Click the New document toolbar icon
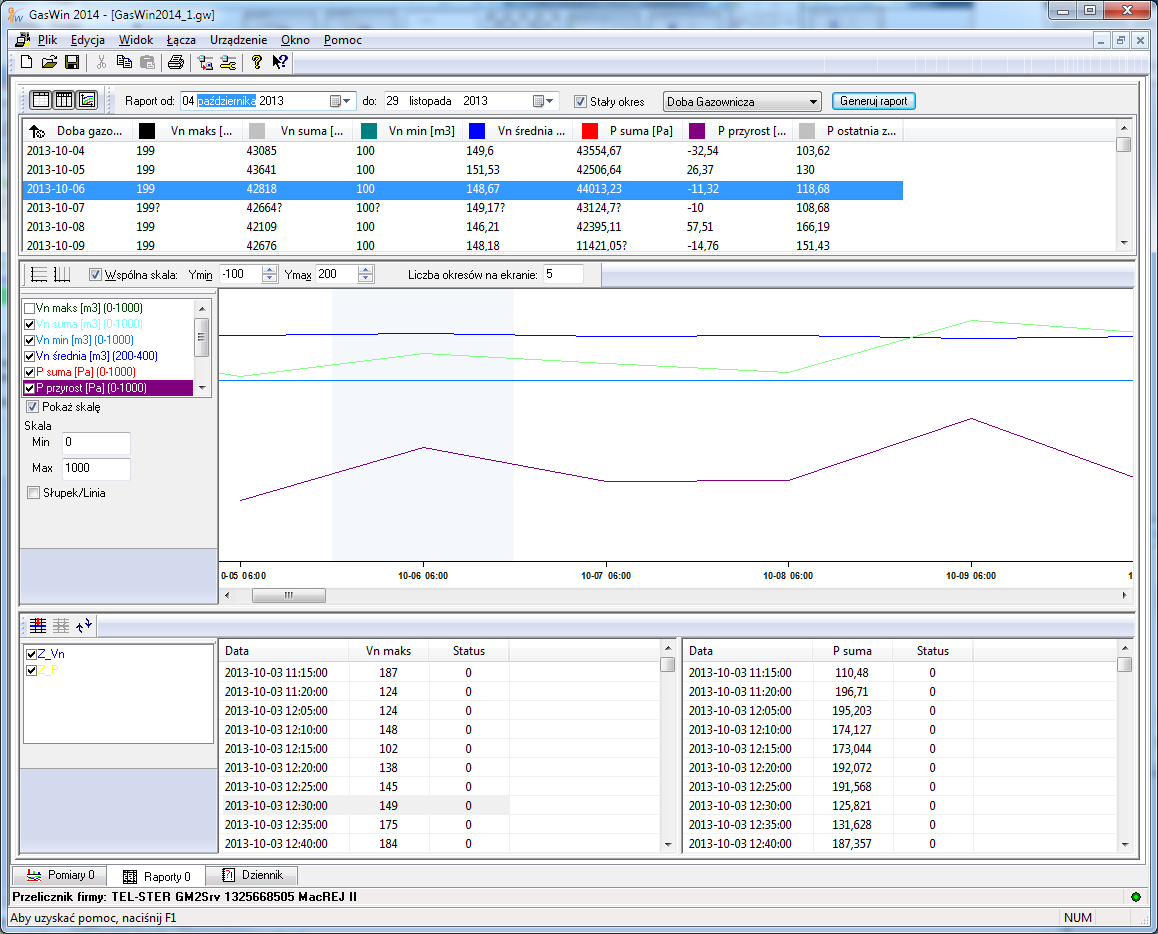Image resolution: width=1158 pixels, height=934 pixels. click(27, 63)
